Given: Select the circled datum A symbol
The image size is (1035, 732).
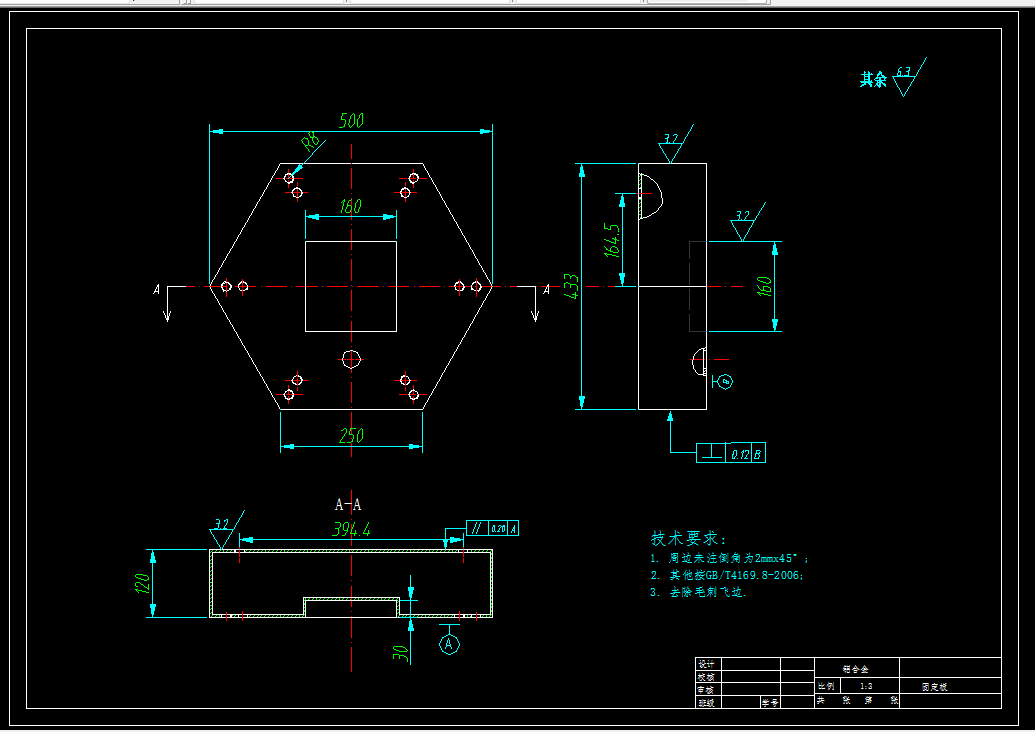Looking at the screenshot, I should click(x=450, y=644).
